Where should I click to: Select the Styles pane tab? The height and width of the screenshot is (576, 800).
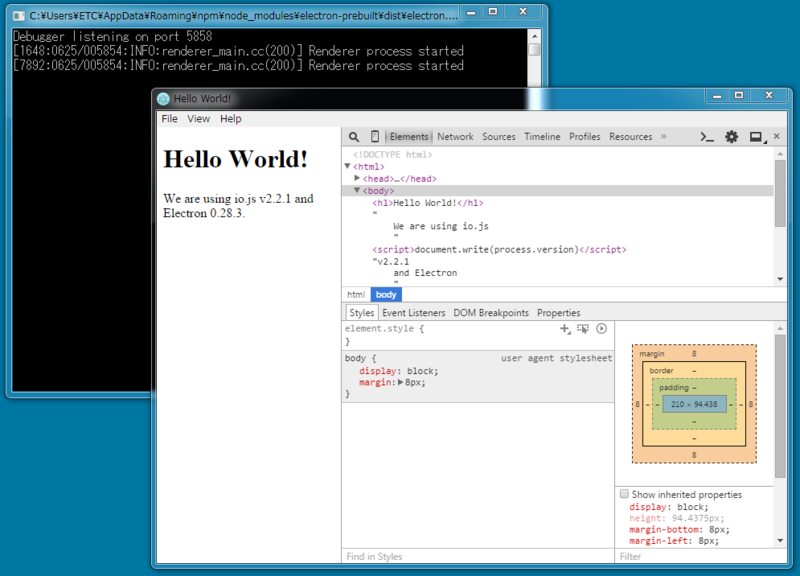pos(362,313)
